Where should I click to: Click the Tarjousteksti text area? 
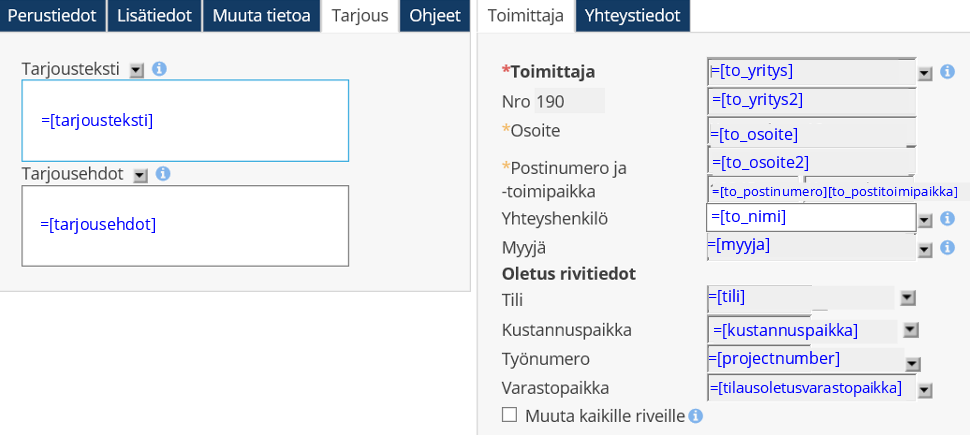[x=185, y=120]
